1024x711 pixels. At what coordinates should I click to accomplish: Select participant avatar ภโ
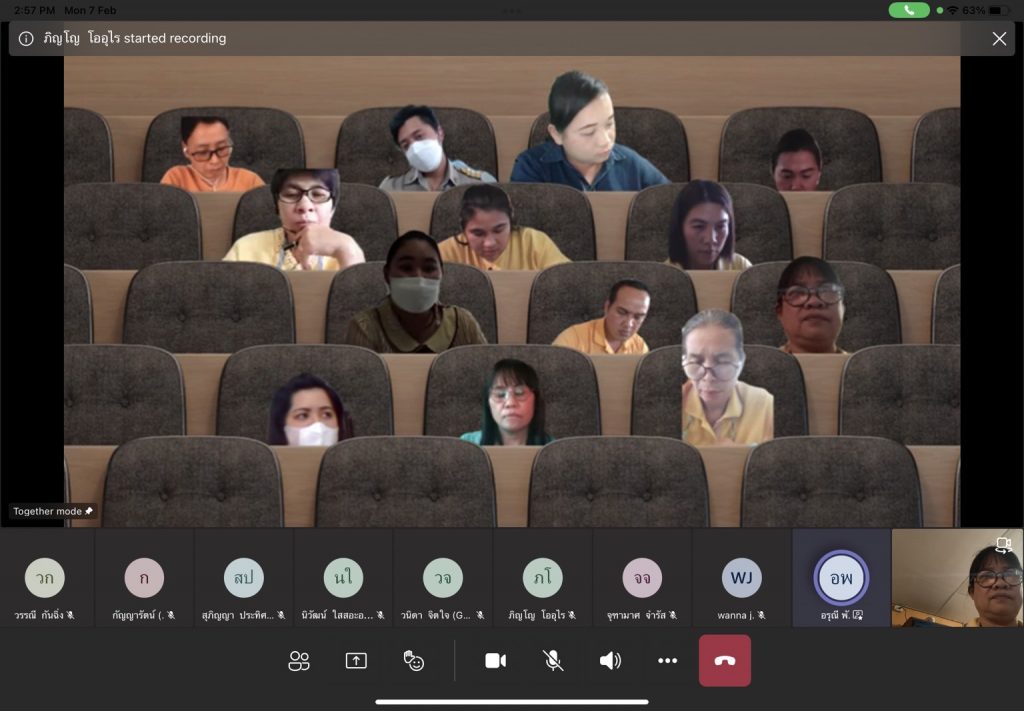543,578
